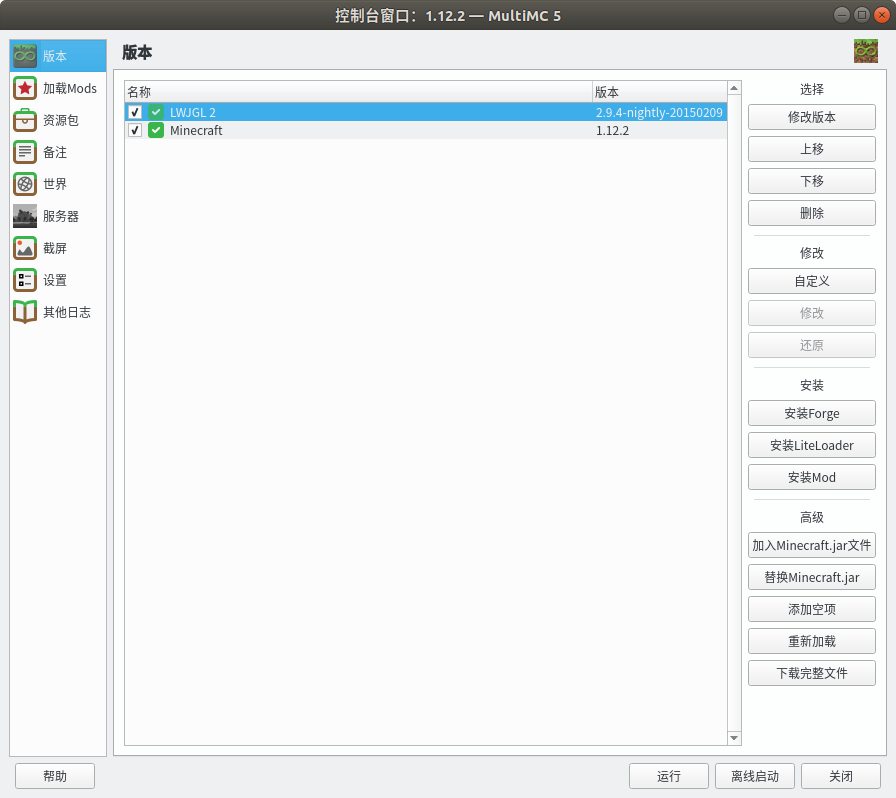Open the 备注 page
The height and width of the screenshot is (798, 896).
pyautogui.click(x=58, y=152)
